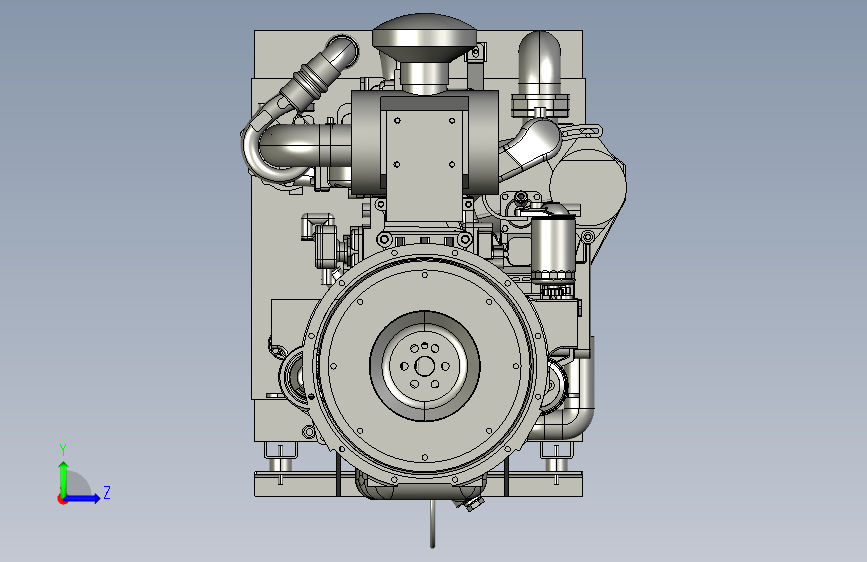Select the rectangular bracket plate with four bolt holes
867x562 pixels.
[x=424, y=165]
